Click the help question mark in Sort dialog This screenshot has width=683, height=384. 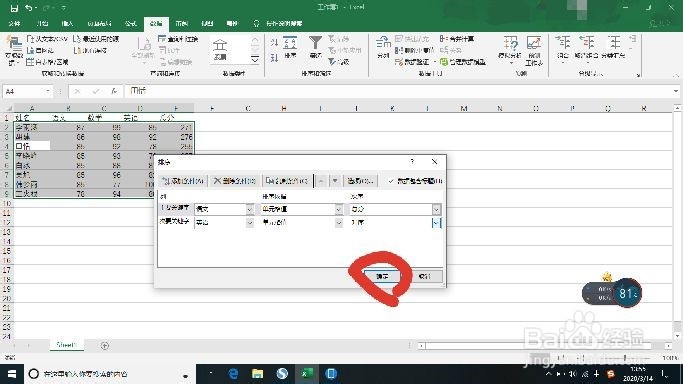tap(412, 162)
